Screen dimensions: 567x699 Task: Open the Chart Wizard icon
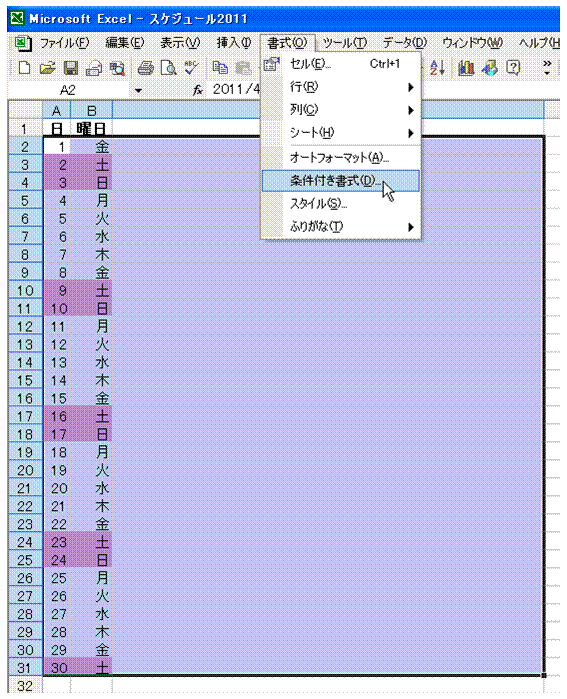tap(466, 68)
